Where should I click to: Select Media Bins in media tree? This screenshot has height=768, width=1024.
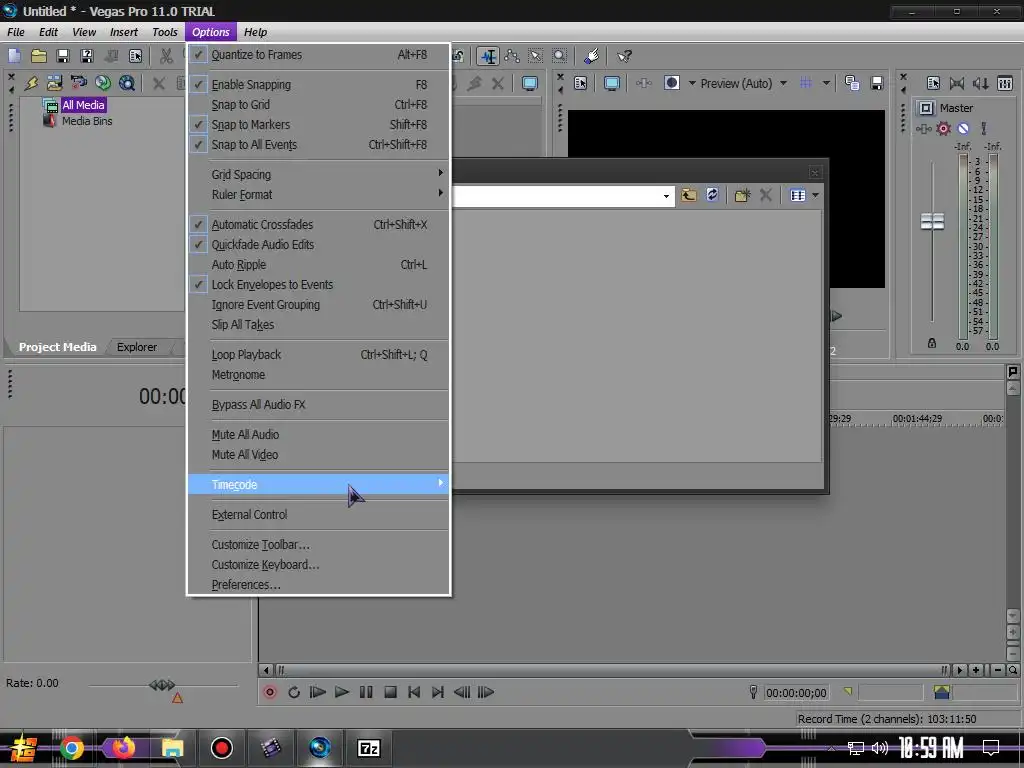87,121
